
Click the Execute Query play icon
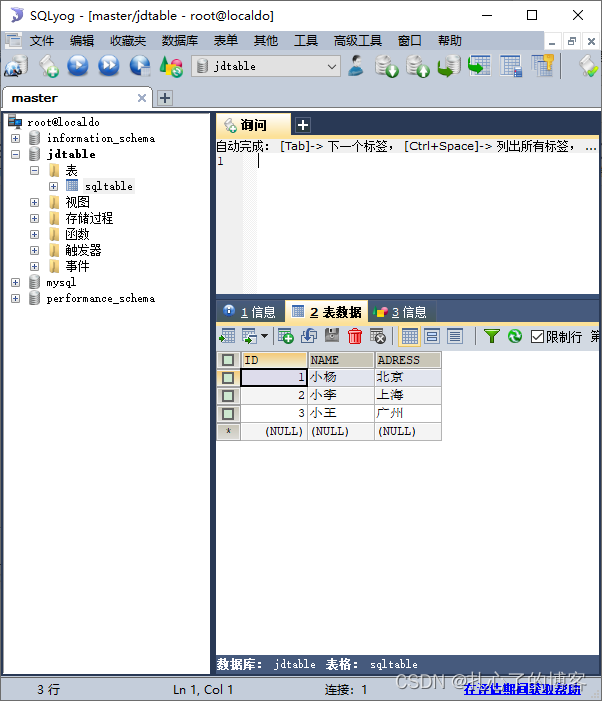(78, 66)
